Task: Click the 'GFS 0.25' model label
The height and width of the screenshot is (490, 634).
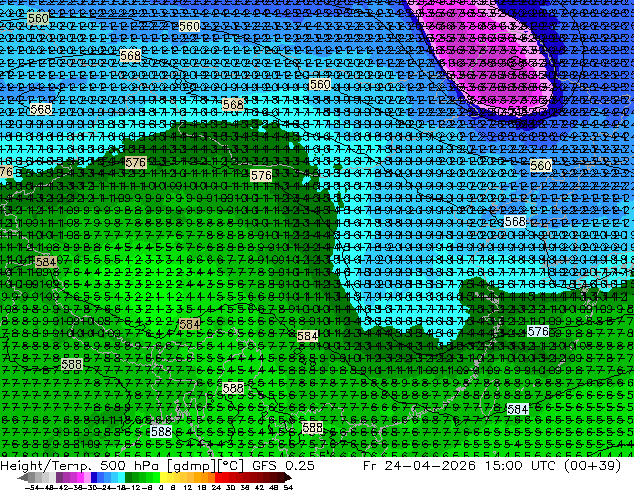Action: click(283, 465)
